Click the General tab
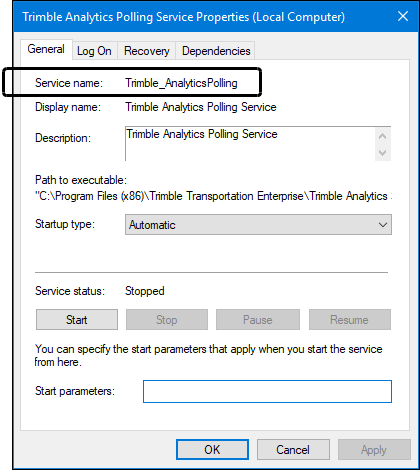420x470 pixels. pyautogui.click(x=46, y=49)
